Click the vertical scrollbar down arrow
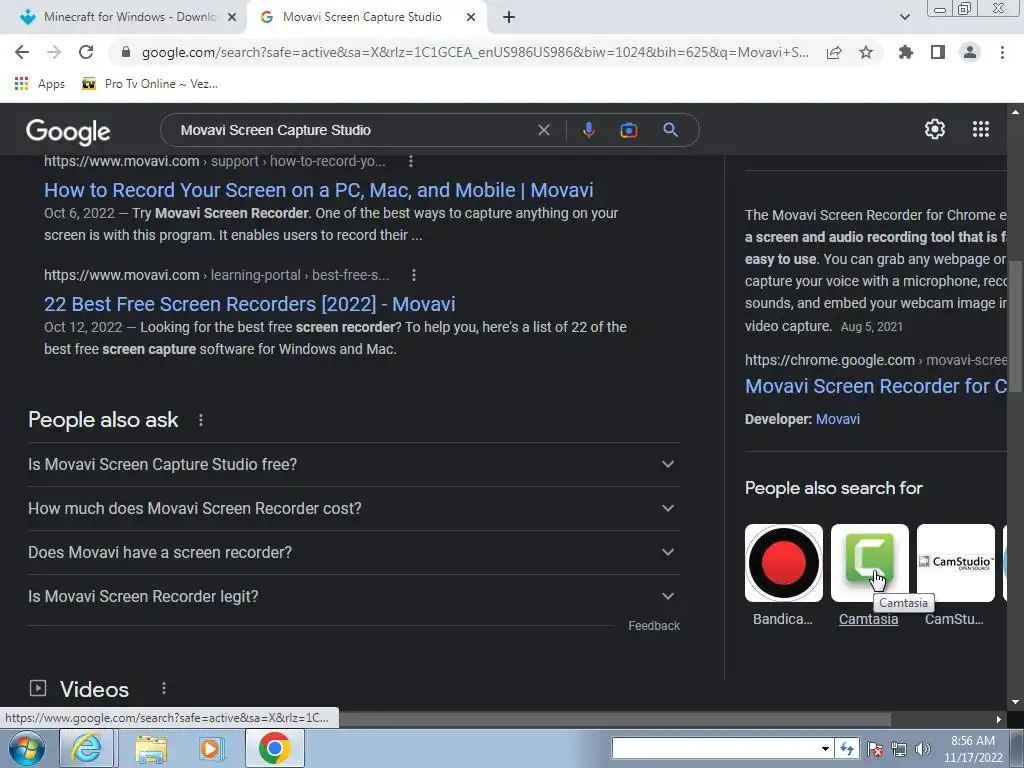Viewport: 1024px width, 768px height. 1015,702
